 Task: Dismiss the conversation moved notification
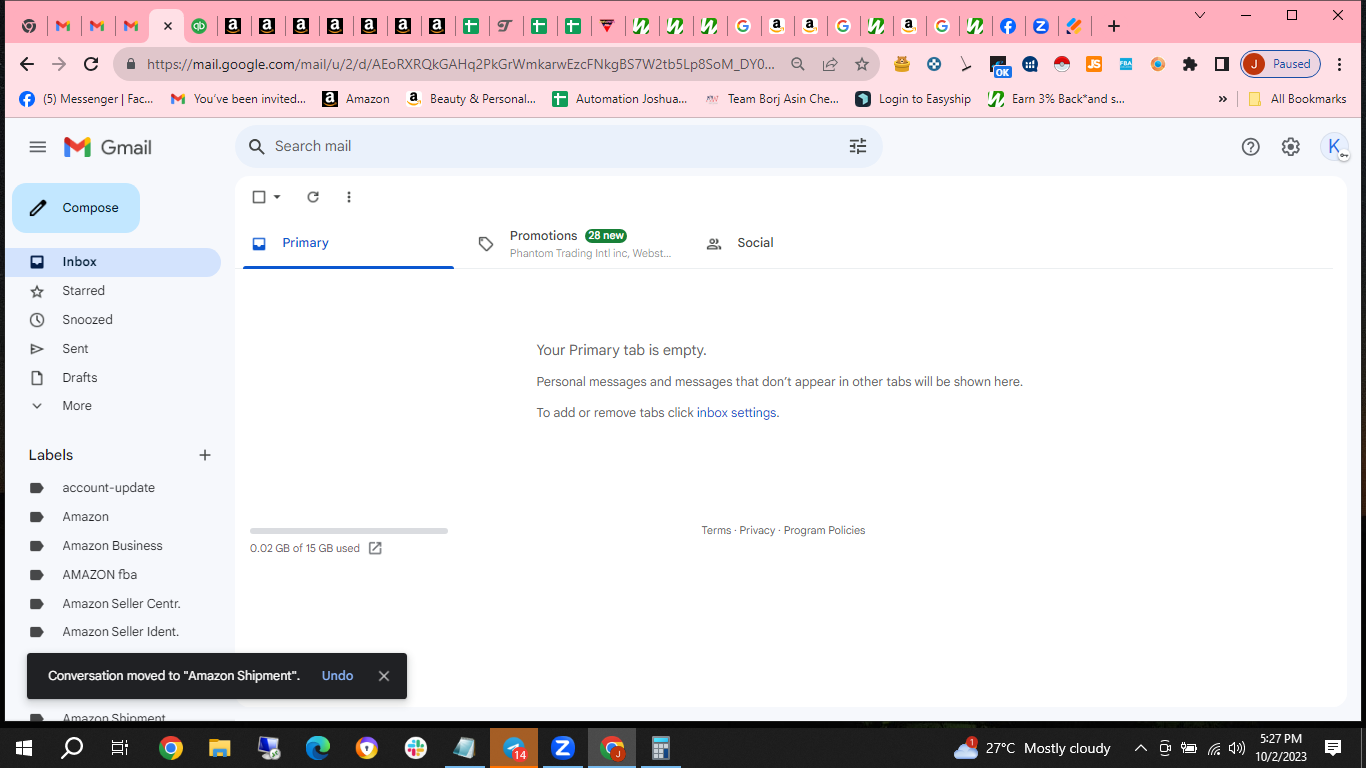click(x=384, y=676)
